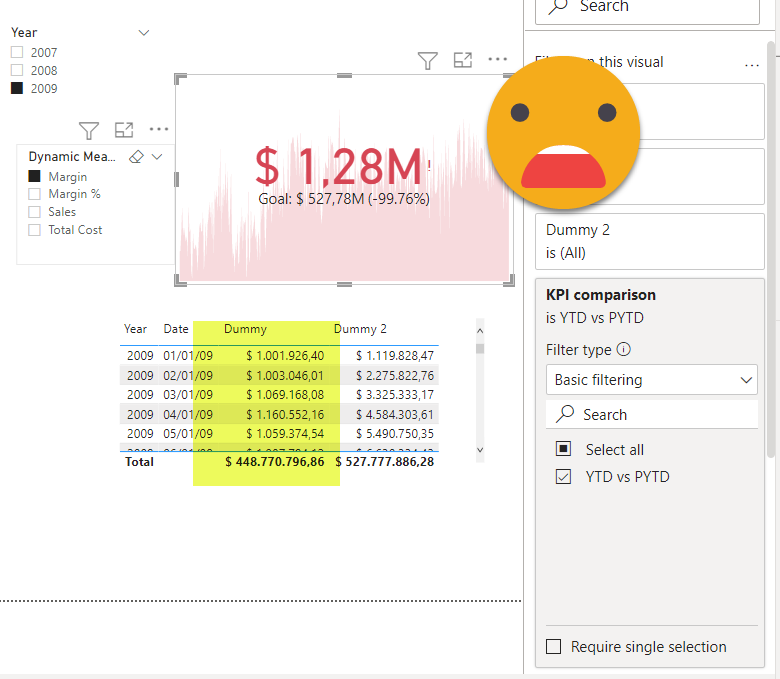Click filter icon above Dynamic Measure slicer

coord(89,130)
